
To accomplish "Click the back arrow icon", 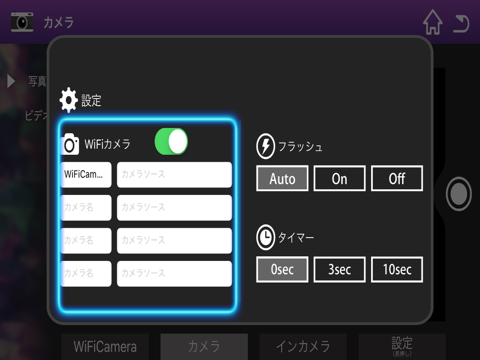I will tap(461, 24).
